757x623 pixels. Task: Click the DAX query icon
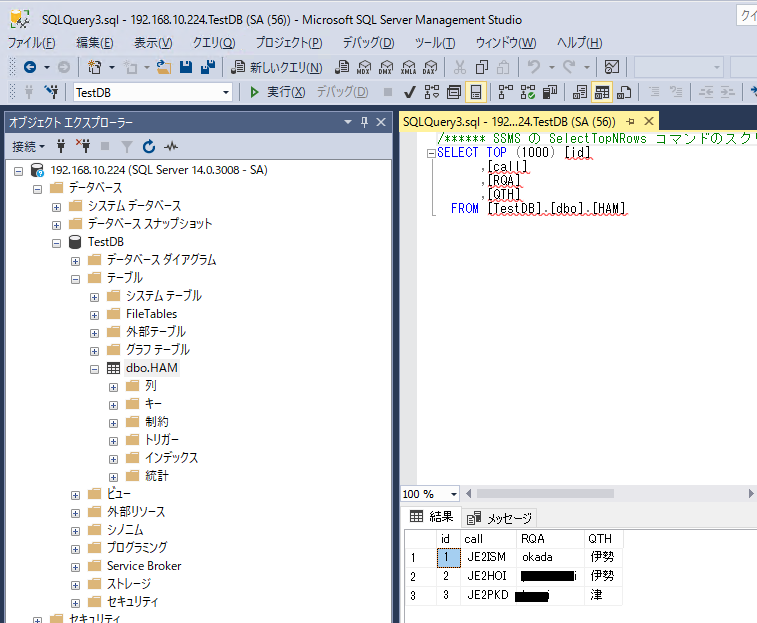(x=429, y=67)
